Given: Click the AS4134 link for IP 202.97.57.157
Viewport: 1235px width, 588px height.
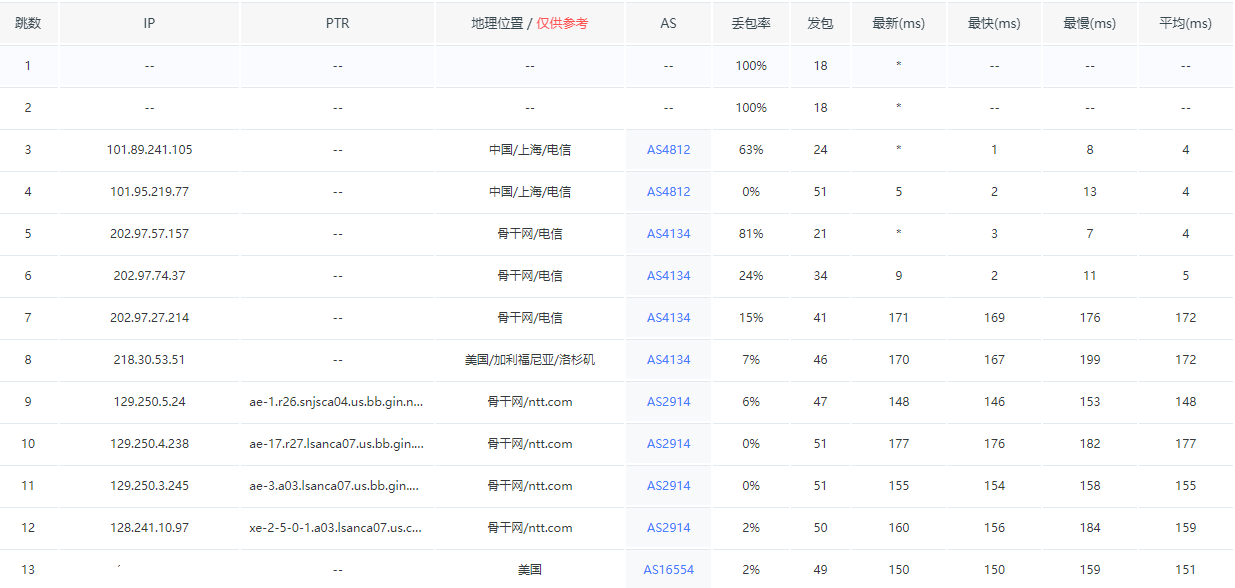Looking at the screenshot, I should [668, 234].
